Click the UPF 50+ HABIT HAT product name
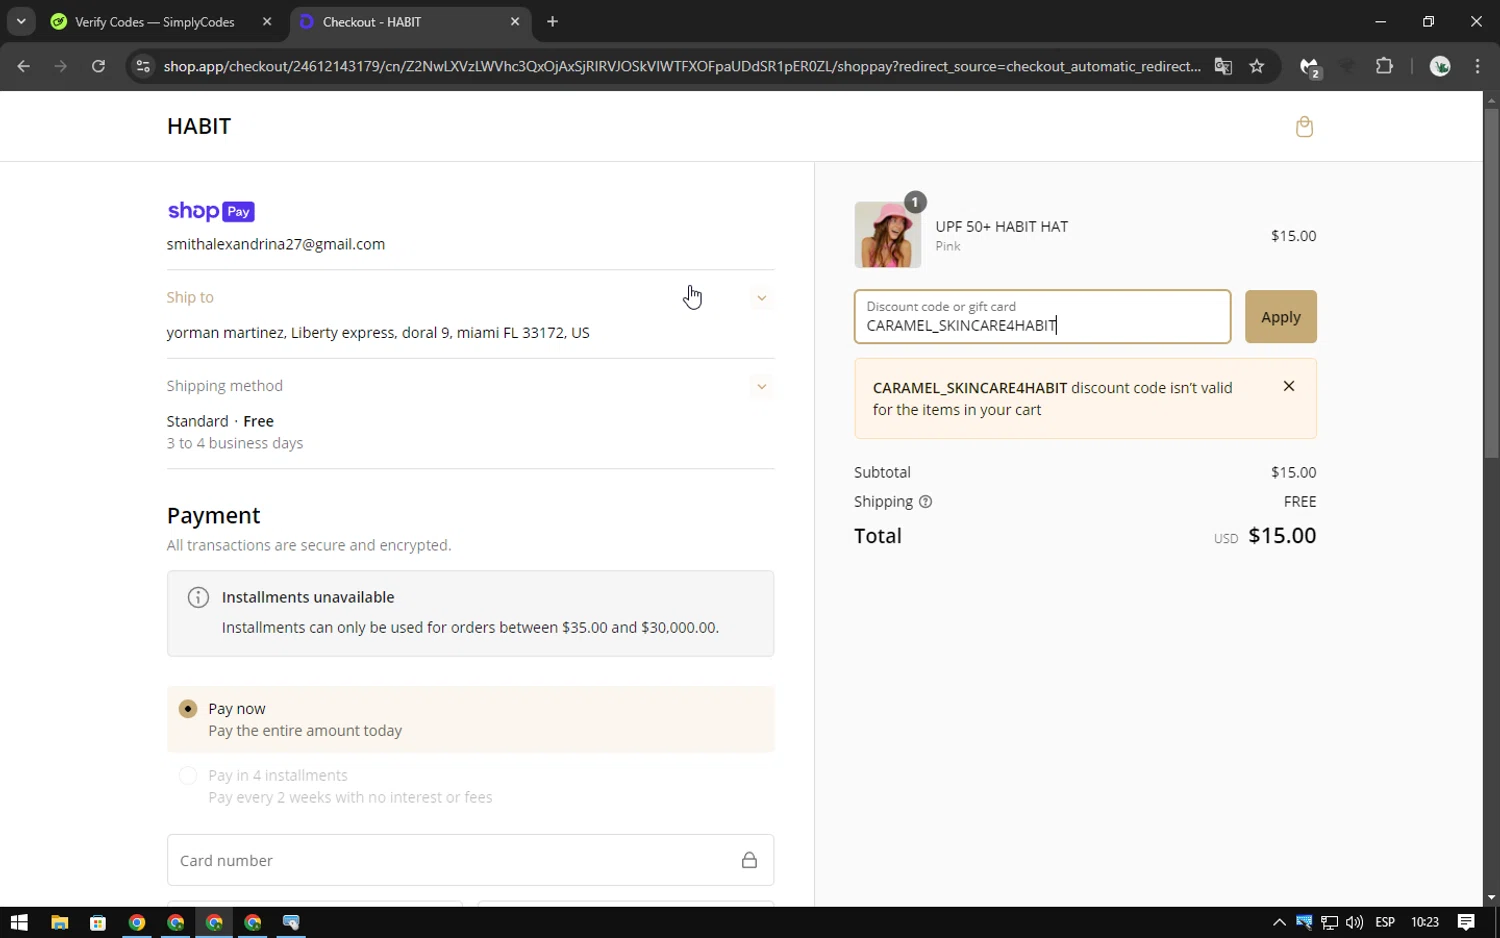The width and height of the screenshot is (1500, 938). 1002,227
